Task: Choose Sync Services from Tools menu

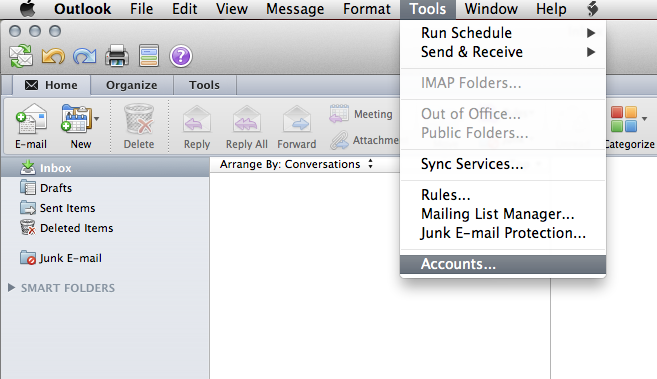Action: [x=503, y=164]
